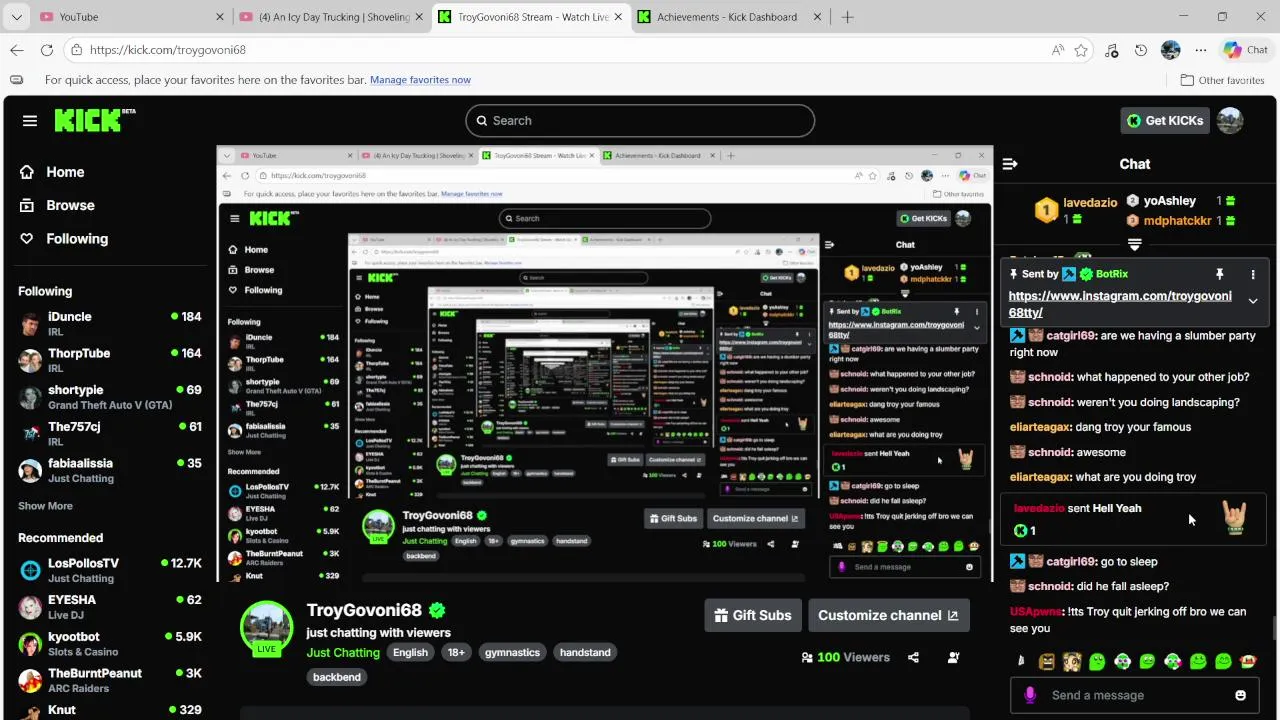
Task: Switch to the YouTube tab
Action: [130, 17]
